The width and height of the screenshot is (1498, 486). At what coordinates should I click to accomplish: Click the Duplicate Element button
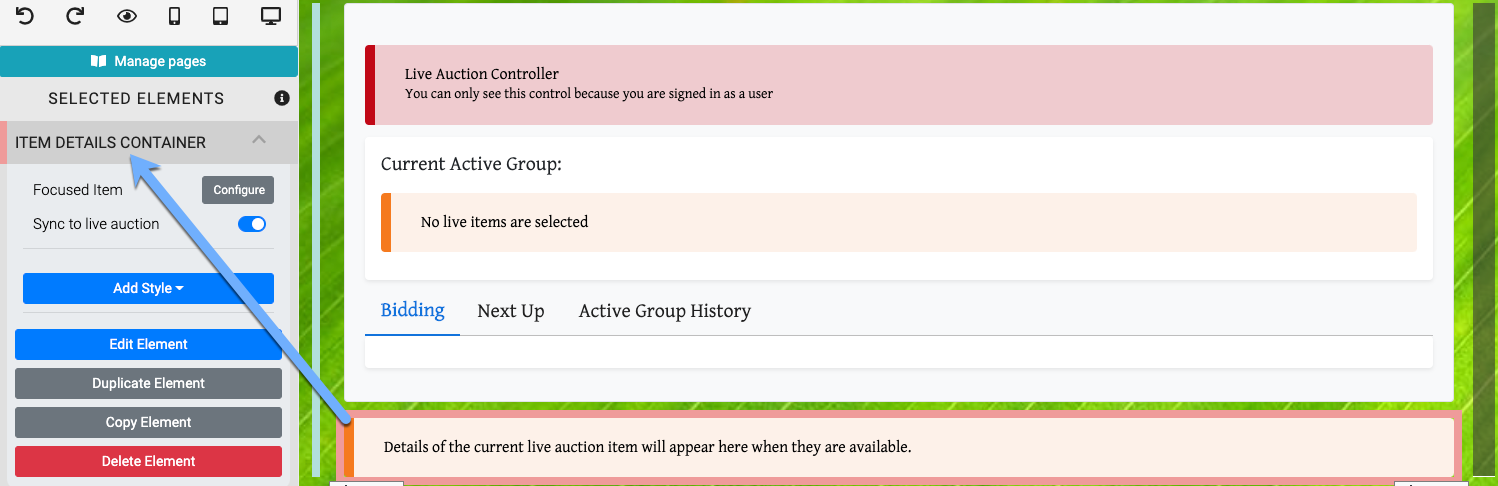pos(148,383)
